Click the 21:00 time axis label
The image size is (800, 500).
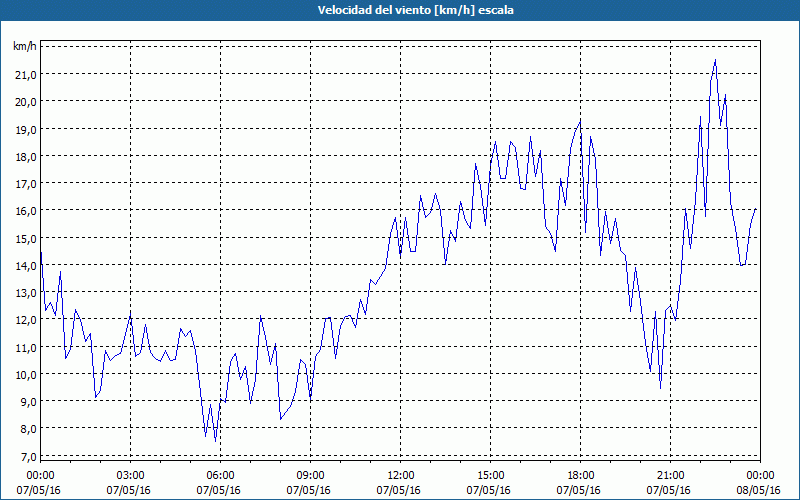pyautogui.click(x=670, y=476)
